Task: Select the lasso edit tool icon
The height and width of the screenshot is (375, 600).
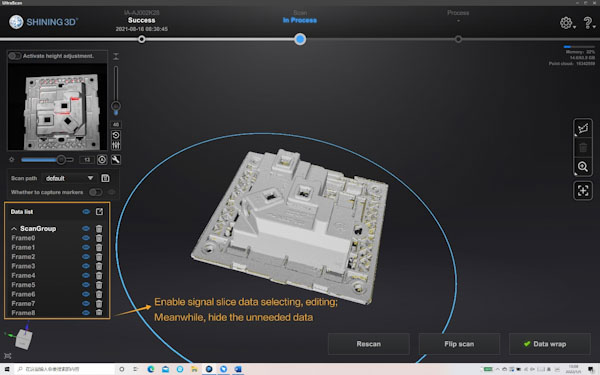Action: [583, 128]
